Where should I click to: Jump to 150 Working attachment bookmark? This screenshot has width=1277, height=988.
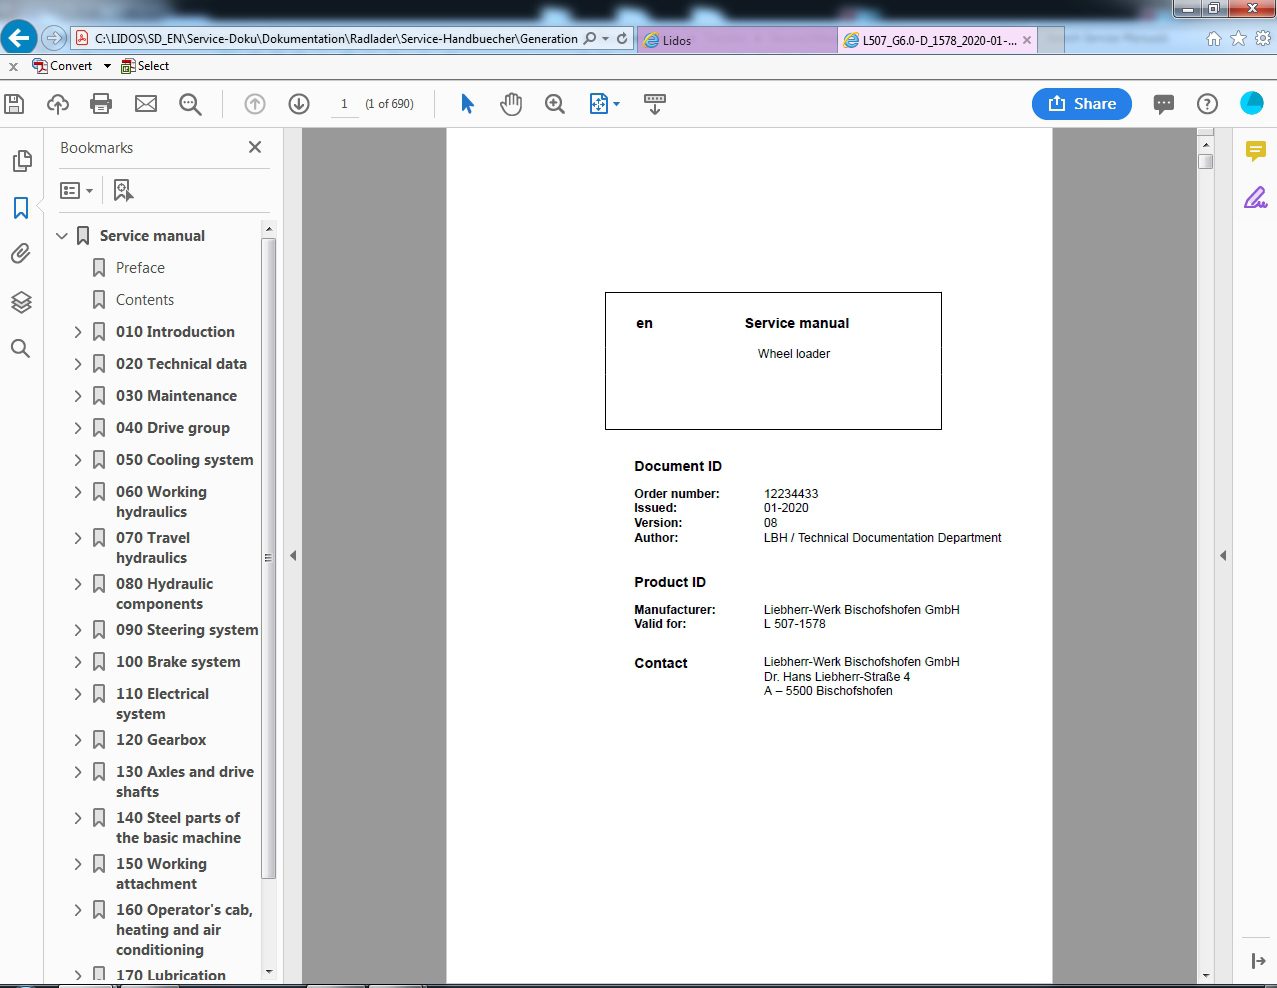click(161, 874)
